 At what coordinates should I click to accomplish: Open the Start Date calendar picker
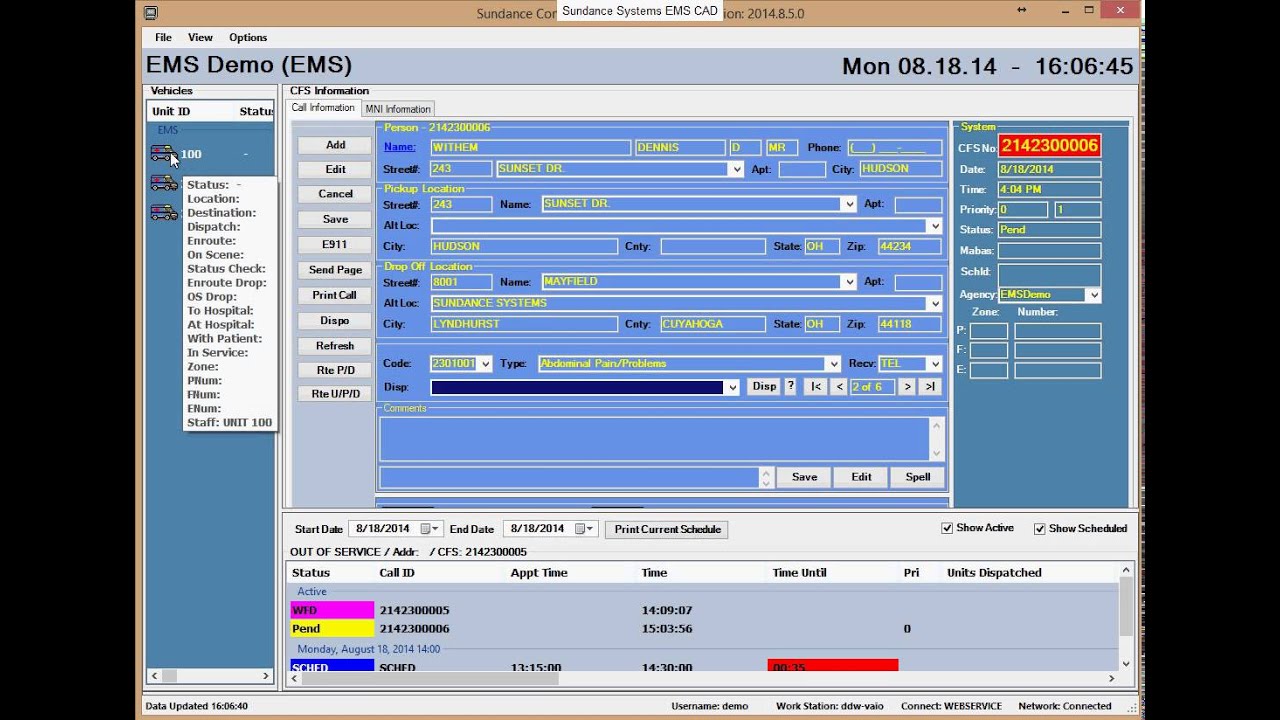pyautogui.click(x=430, y=529)
